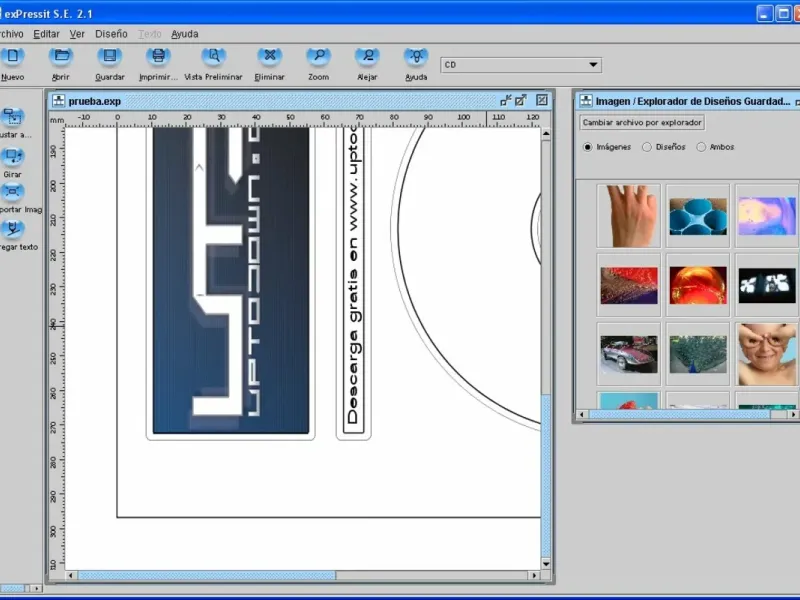Click the Ajustar a... side tool
Viewport: 800px width, 600px height.
click(12, 118)
